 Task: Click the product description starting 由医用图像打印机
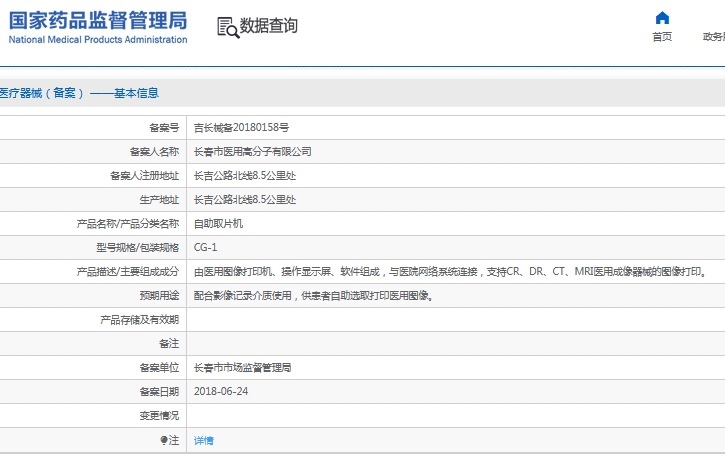pyautogui.click(x=450, y=272)
